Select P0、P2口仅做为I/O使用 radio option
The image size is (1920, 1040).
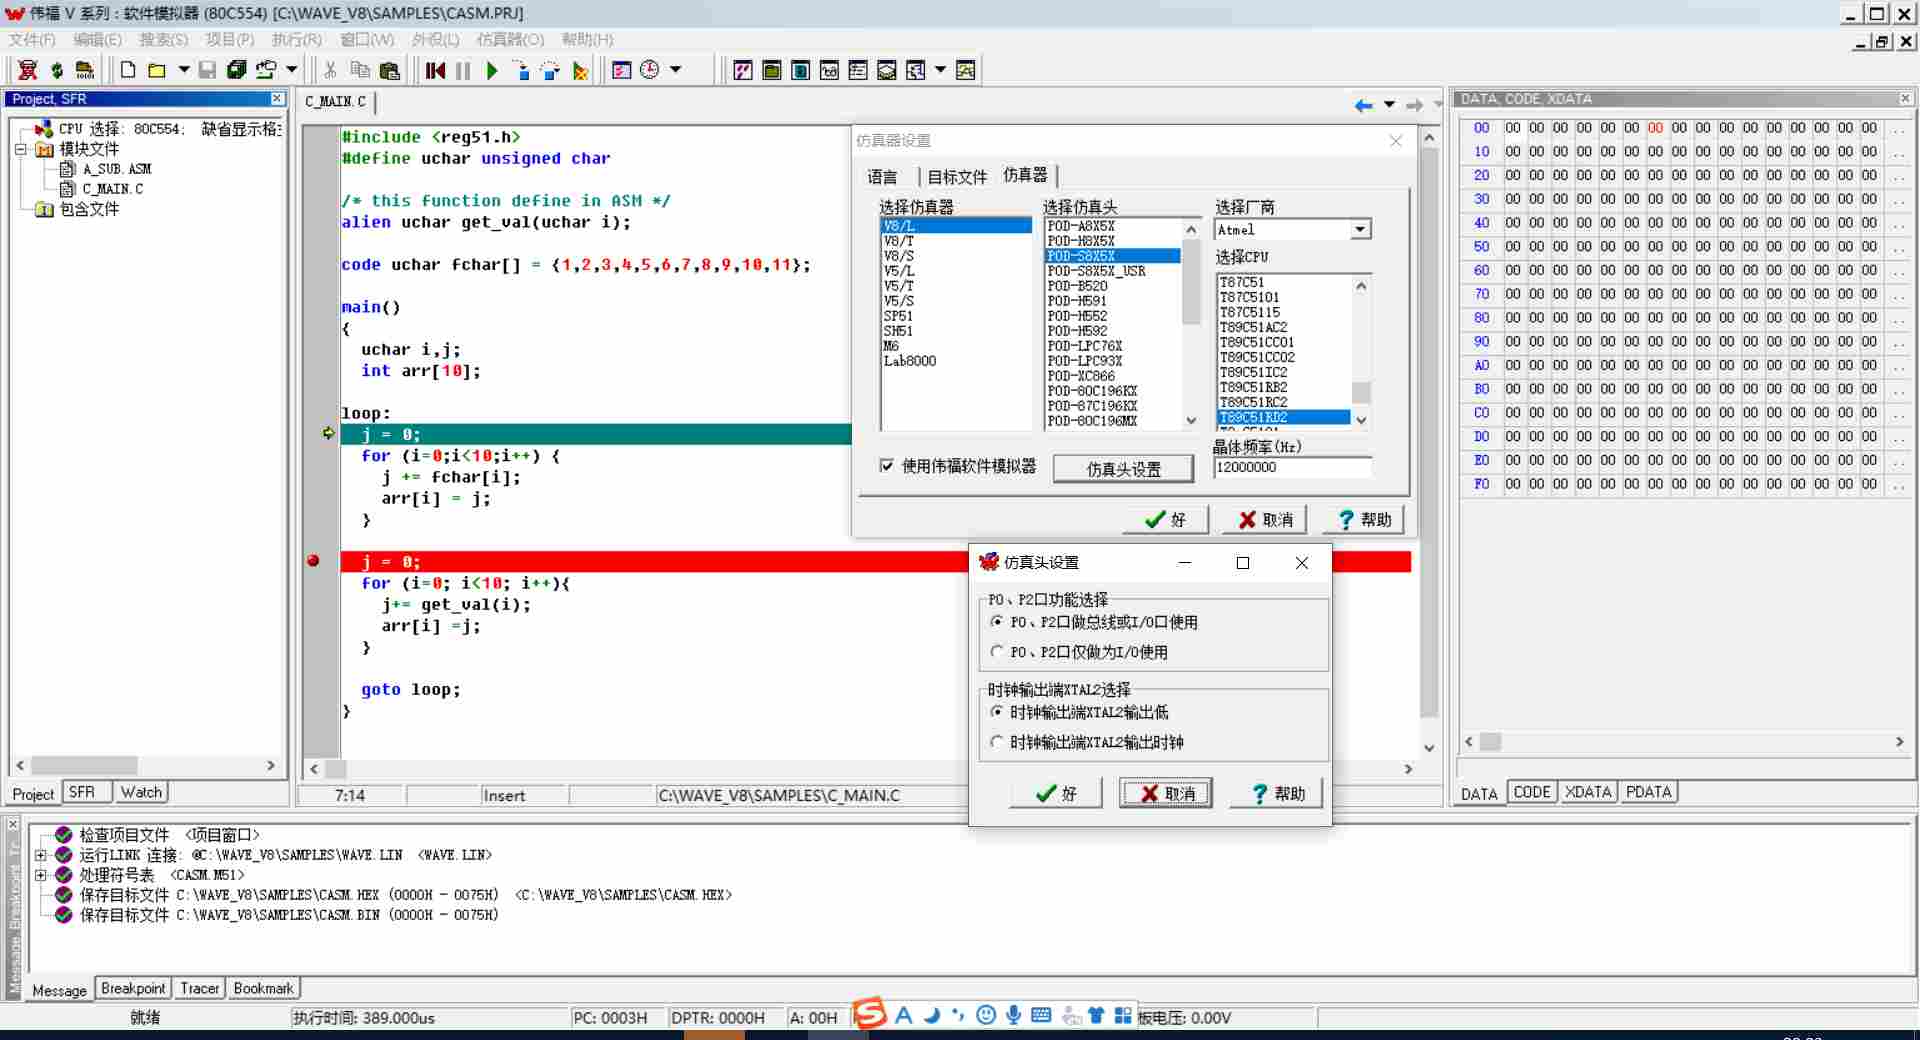[x=997, y=652]
